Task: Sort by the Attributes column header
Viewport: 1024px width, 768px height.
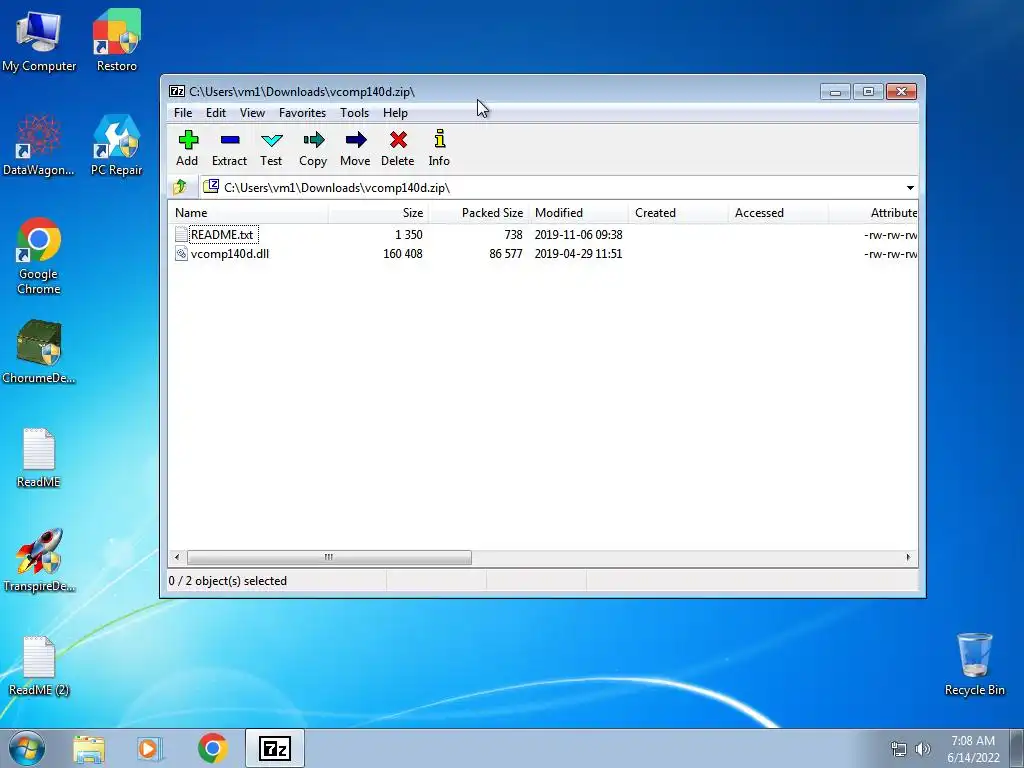Action: tap(873, 213)
